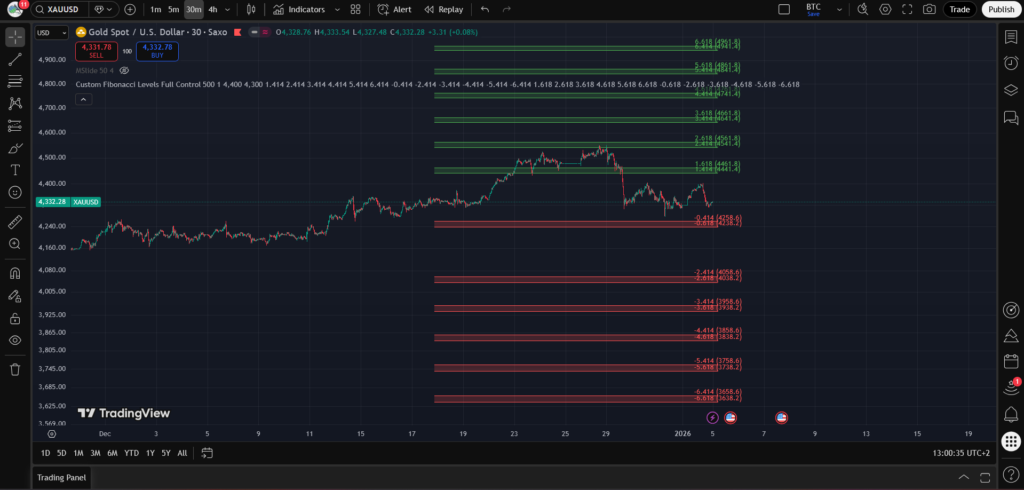
Task: Take a chart snapshot with camera icon
Action: 929,9
